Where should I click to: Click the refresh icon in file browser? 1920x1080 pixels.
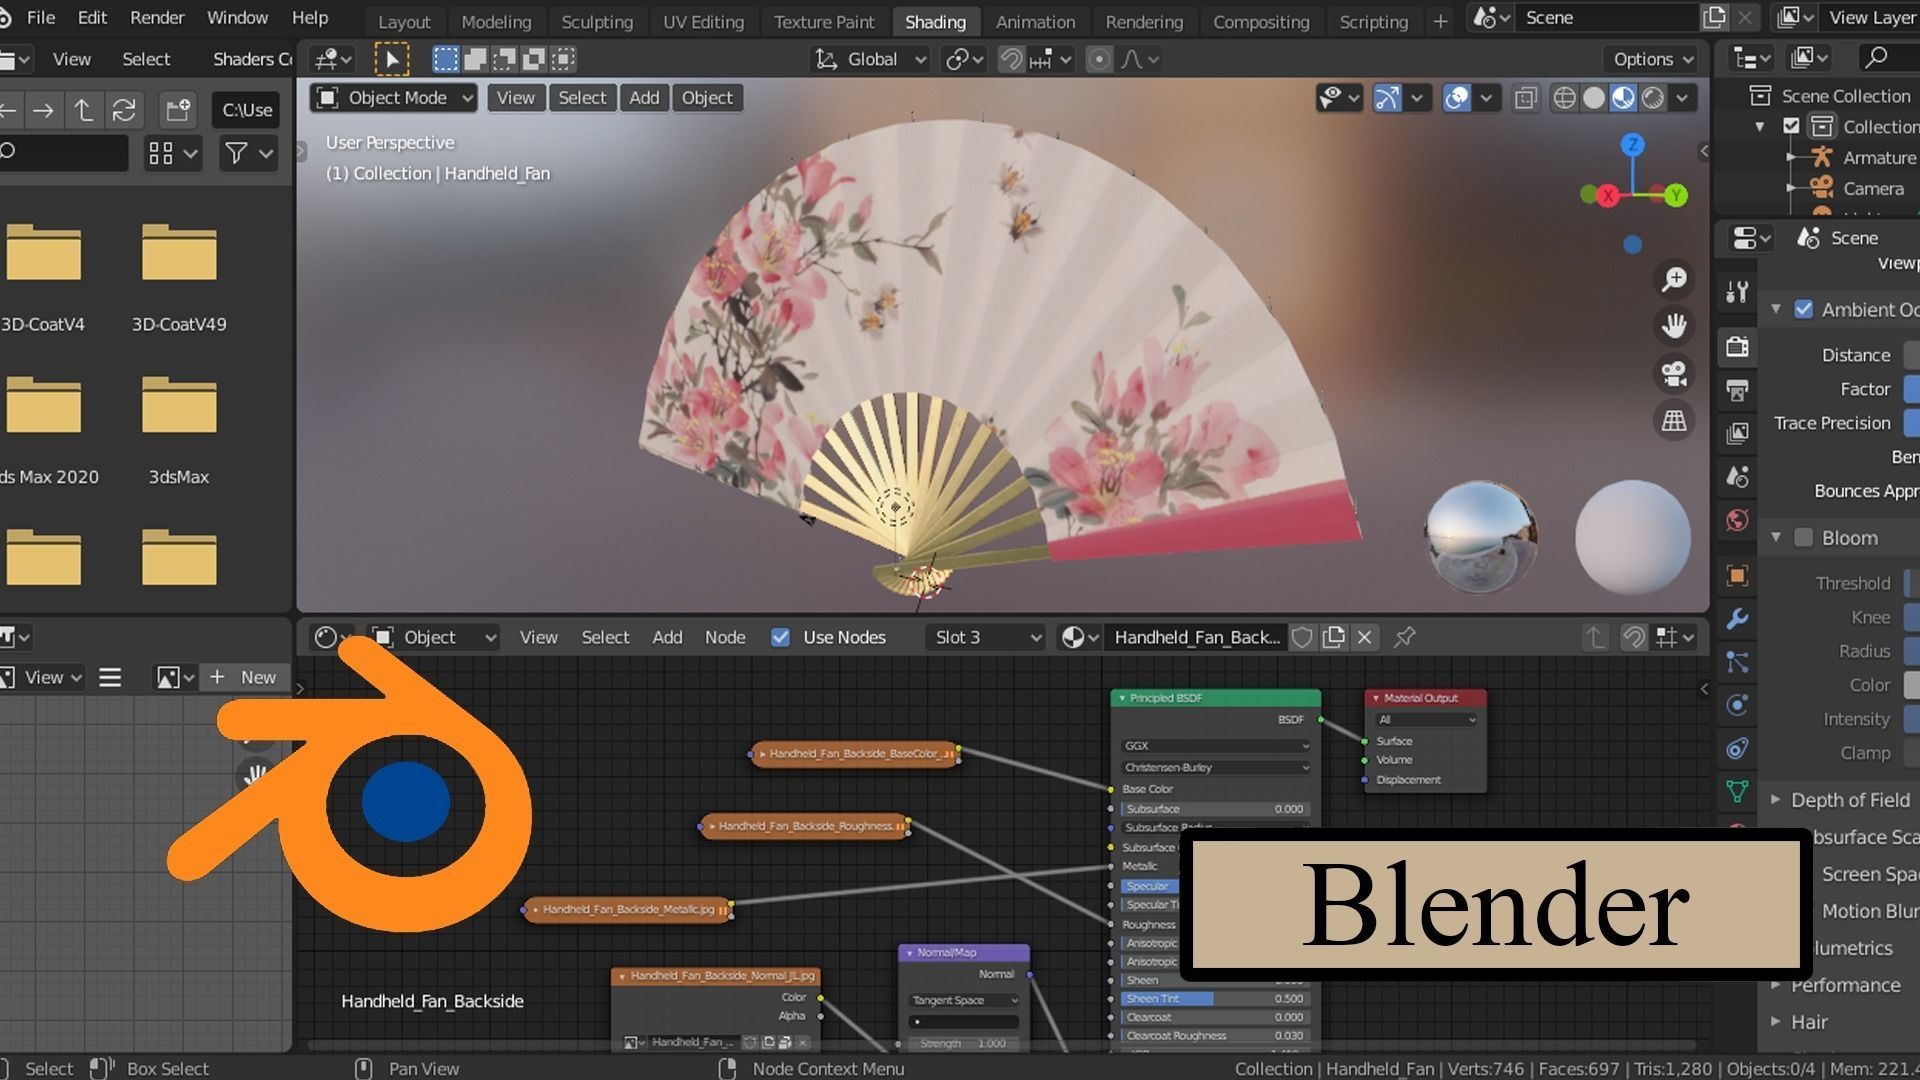(x=124, y=110)
